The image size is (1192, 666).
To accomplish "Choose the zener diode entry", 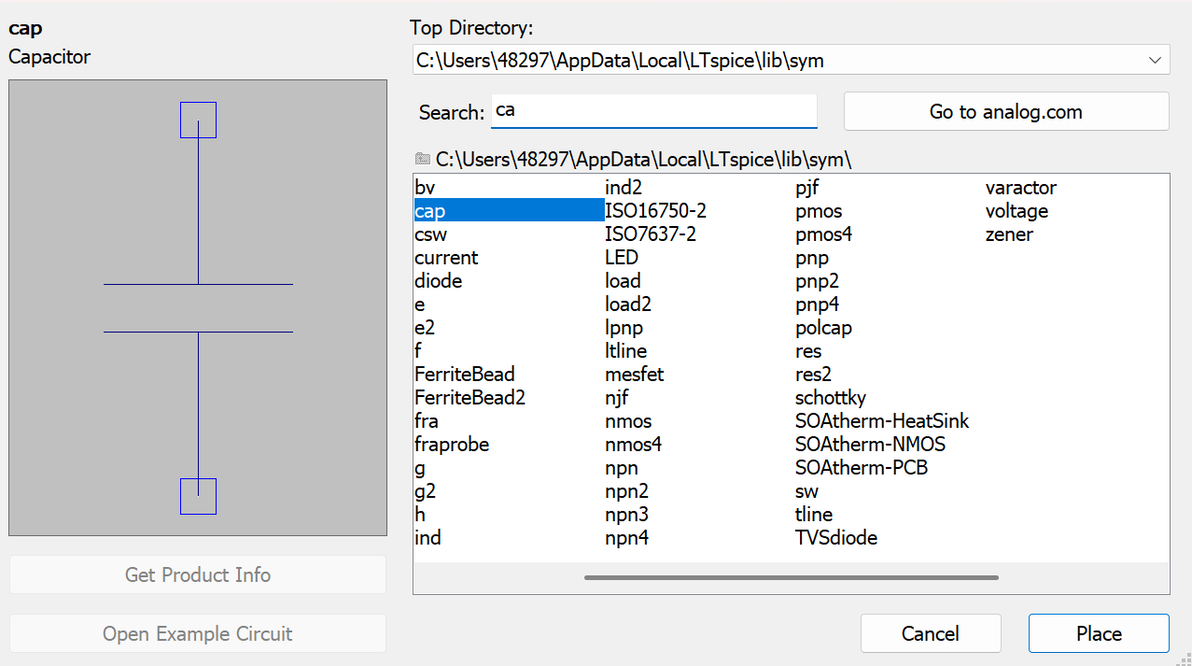I will [x=1009, y=235].
